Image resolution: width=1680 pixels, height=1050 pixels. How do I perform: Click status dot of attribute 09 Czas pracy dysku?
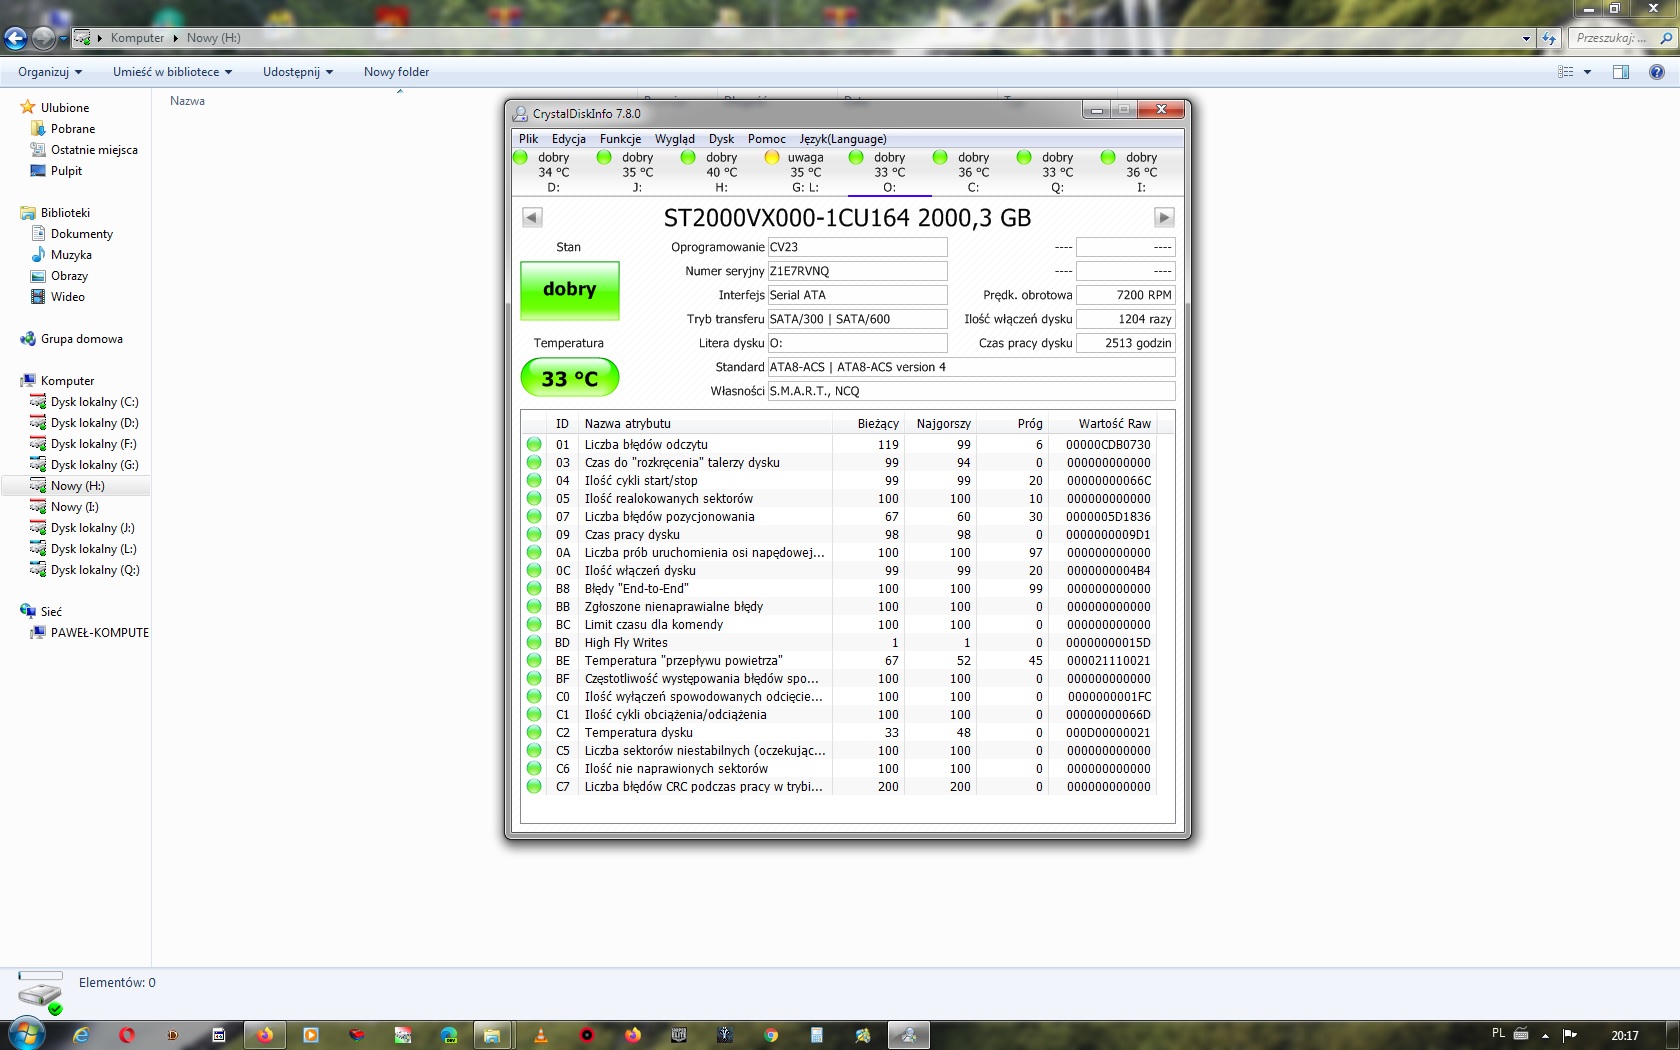tap(534, 534)
